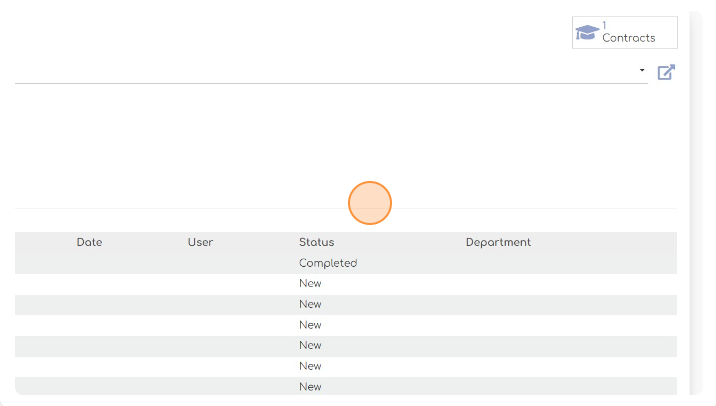Click the number 1 above Contracts
The height and width of the screenshot is (406, 716).
pos(604,25)
